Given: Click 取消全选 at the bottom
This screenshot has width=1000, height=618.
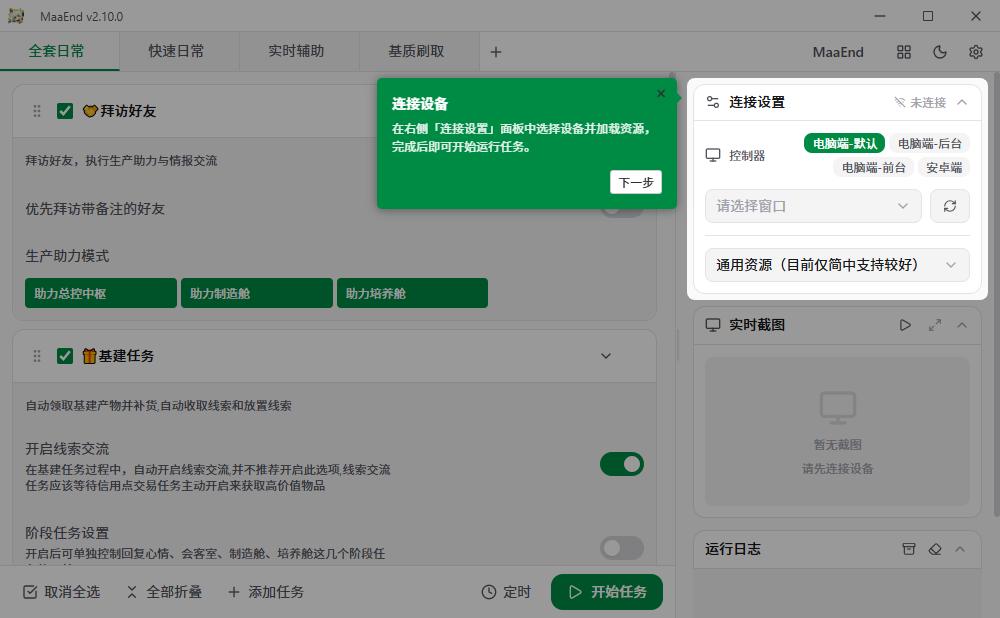Looking at the screenshot, I should [61, 592].
